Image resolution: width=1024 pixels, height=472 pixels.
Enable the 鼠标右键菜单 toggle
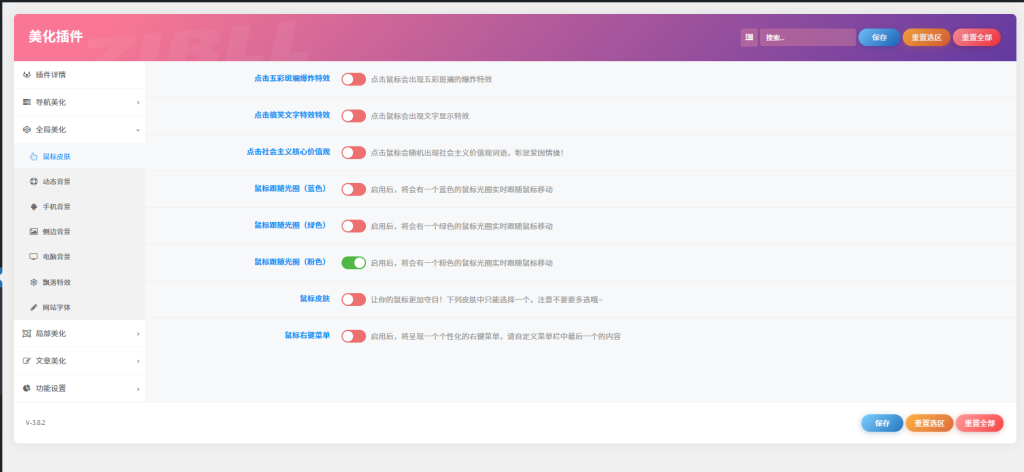(353, 336)
